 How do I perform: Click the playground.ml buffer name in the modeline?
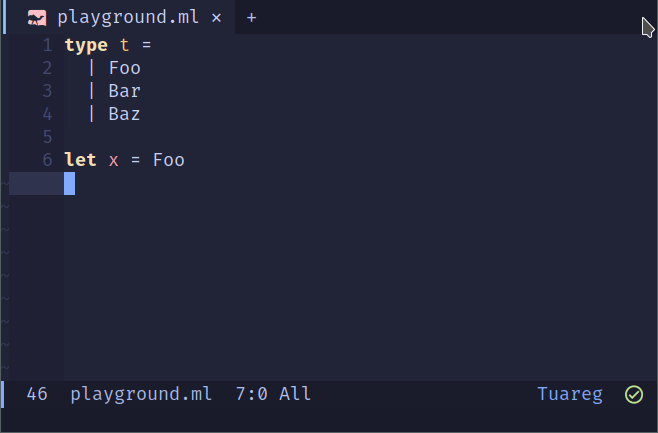click(x=141, y=394)
